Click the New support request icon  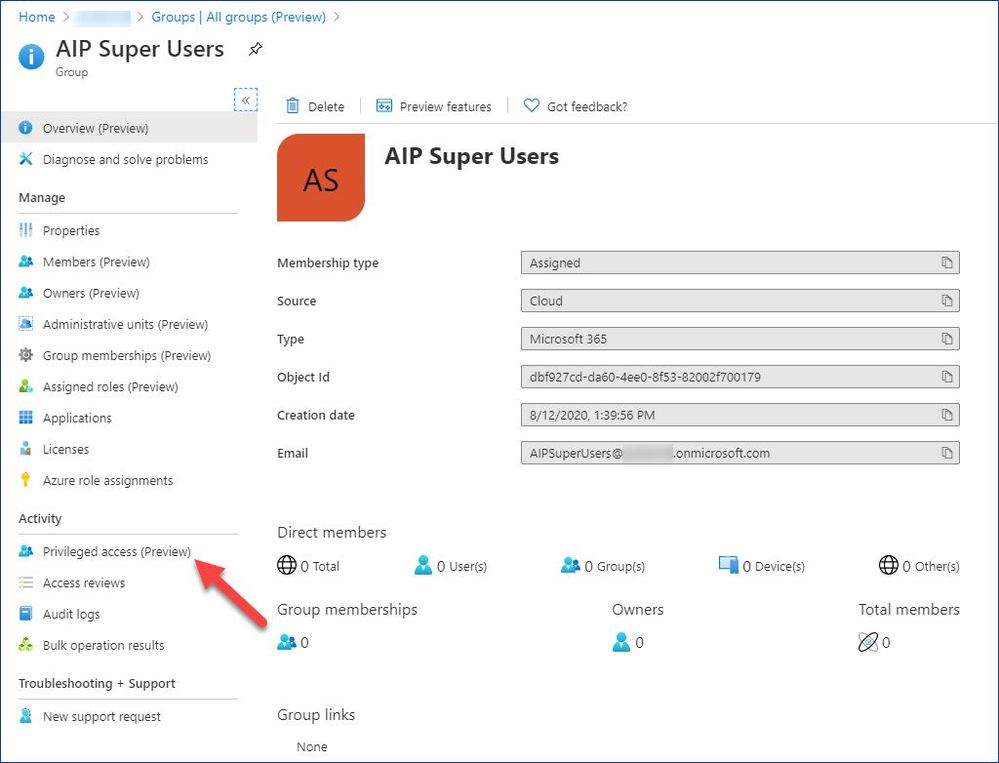click(x=25, y=716)
